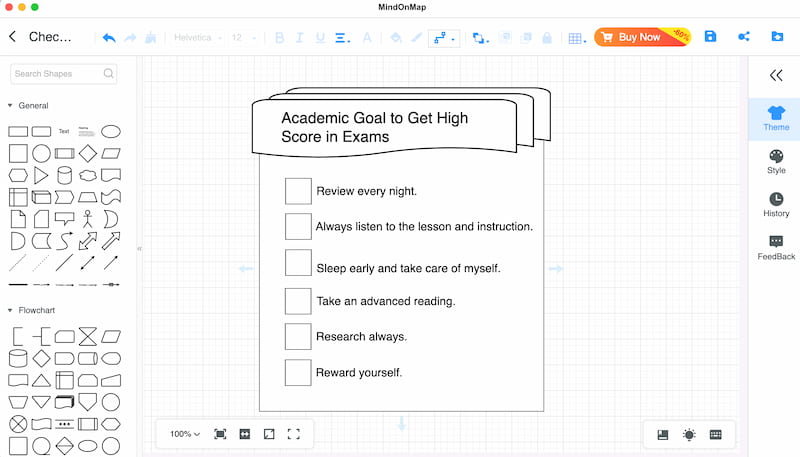Collapse the right panel with double chevron

[x=776, y=75]
